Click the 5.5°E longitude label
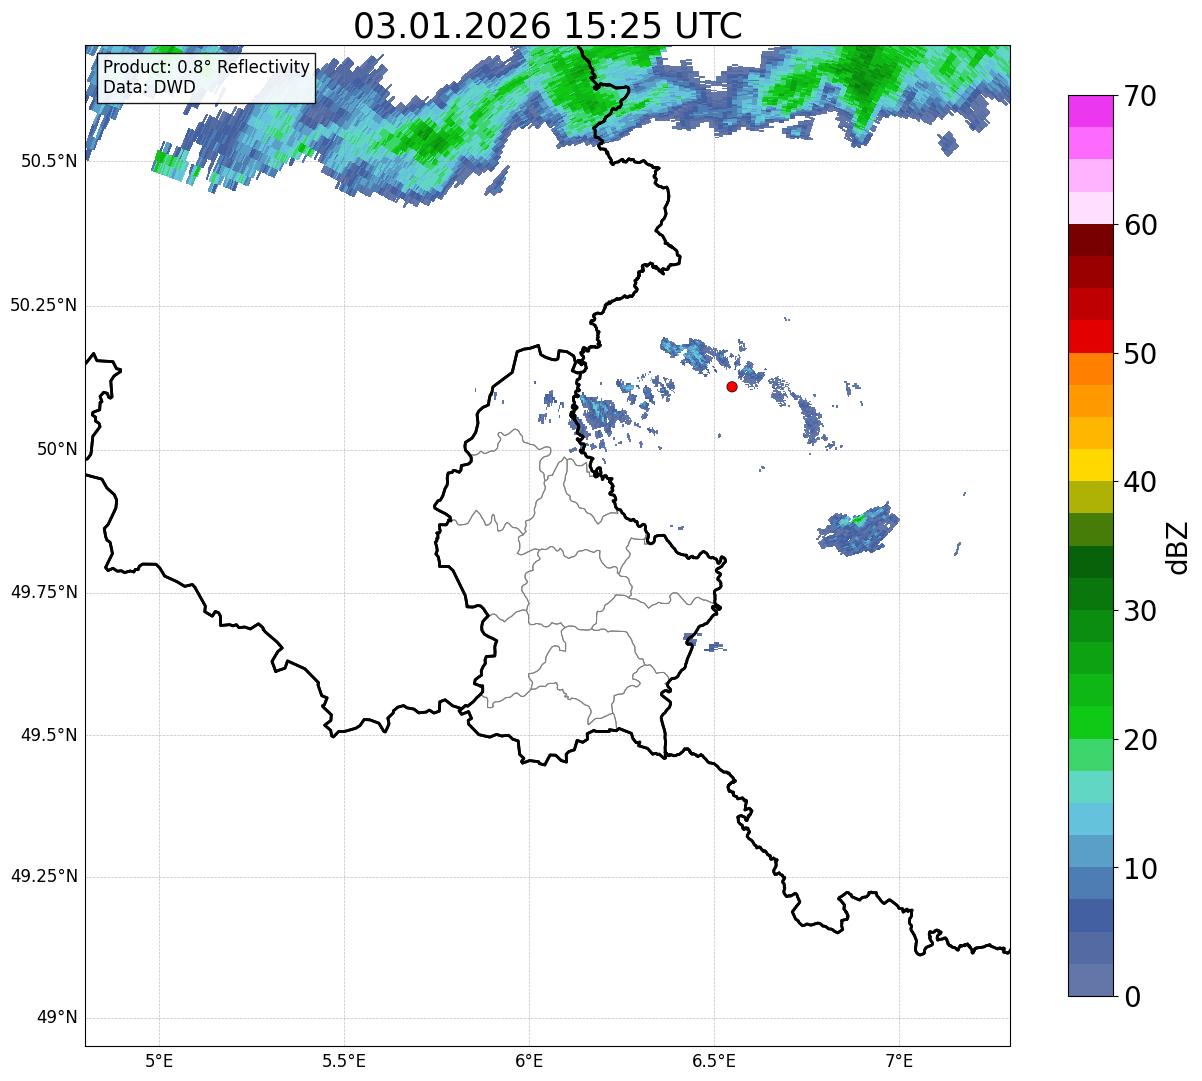Viewport: 1202px width, 1081px height. [344, 1060]
